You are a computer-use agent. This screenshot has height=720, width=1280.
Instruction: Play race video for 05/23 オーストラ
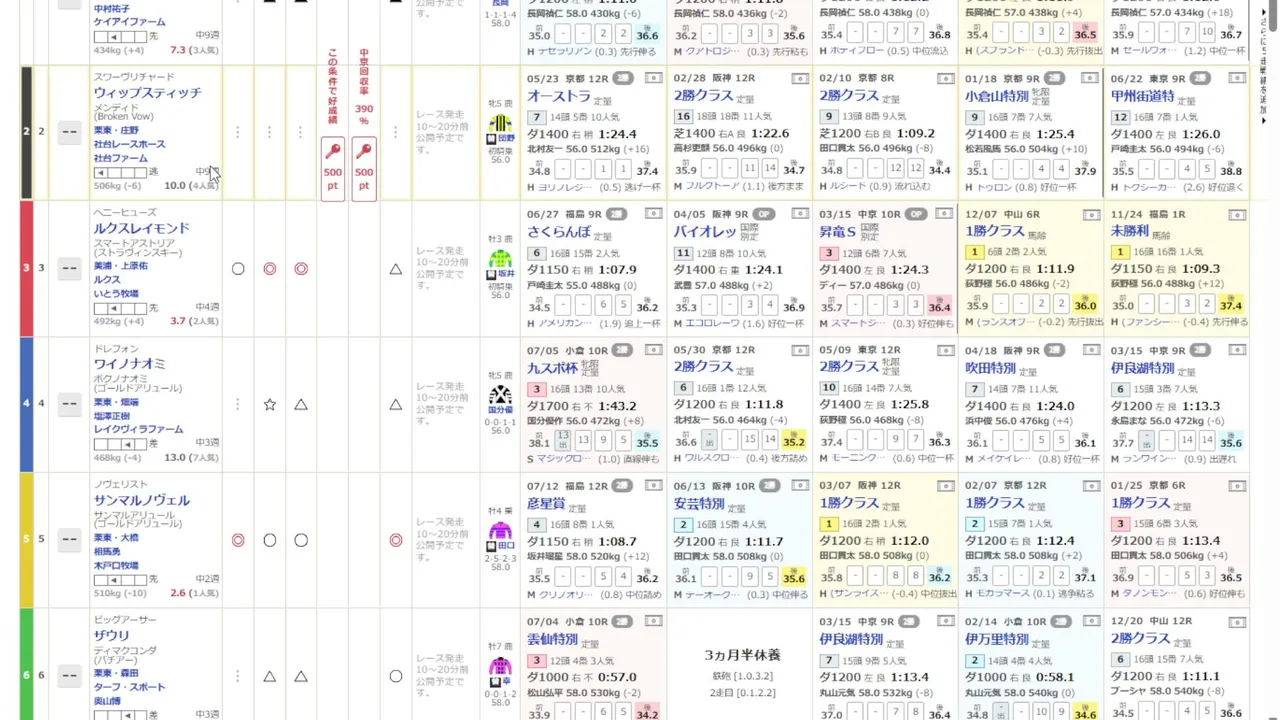pyautogui.click(x=653, y=78)
